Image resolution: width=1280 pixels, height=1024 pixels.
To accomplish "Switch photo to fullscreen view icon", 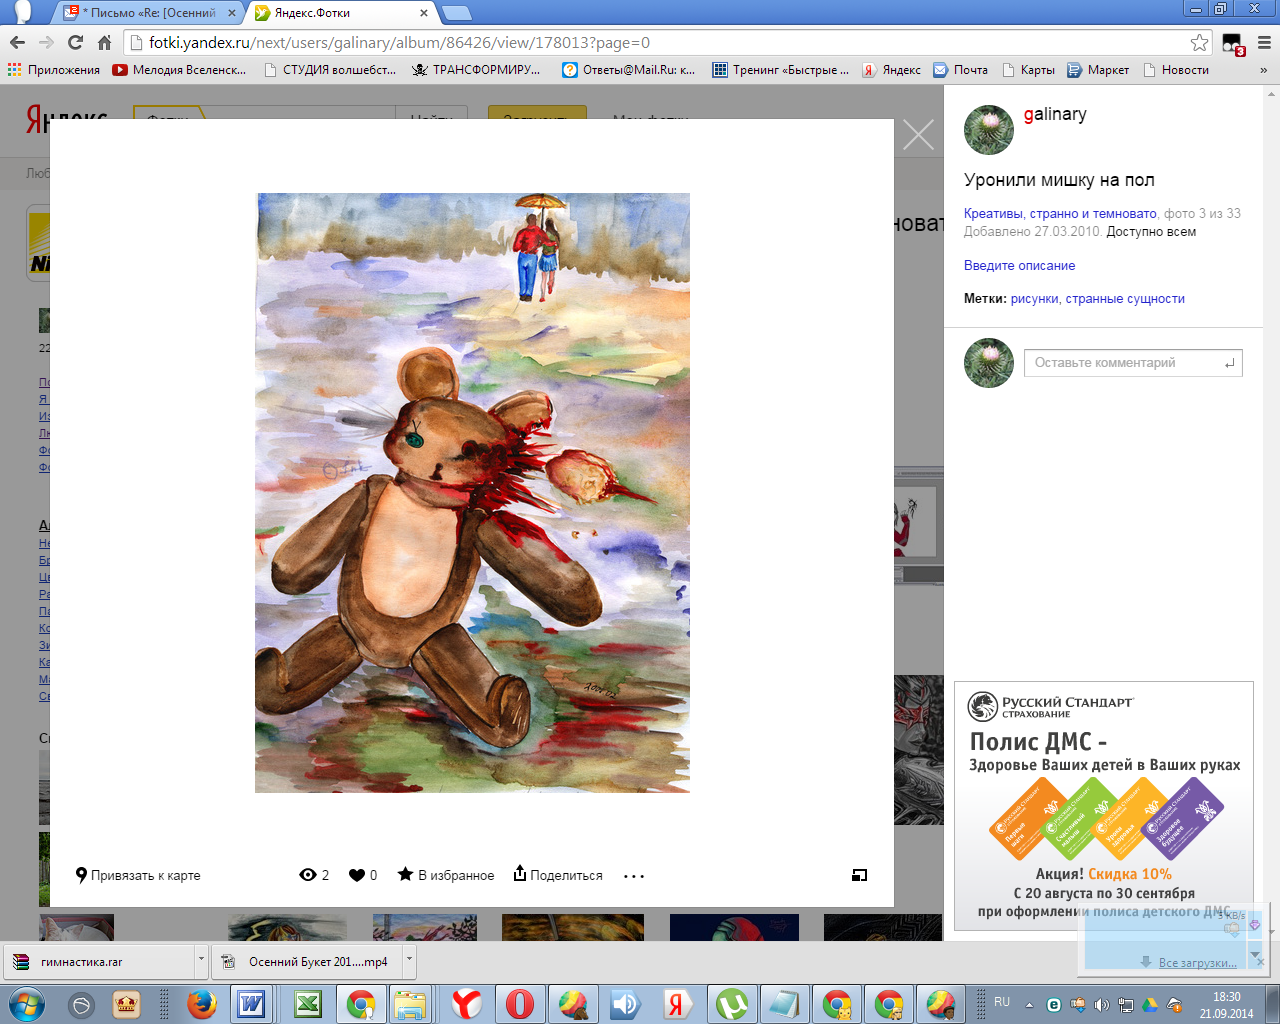I will (x=859, y=875).
